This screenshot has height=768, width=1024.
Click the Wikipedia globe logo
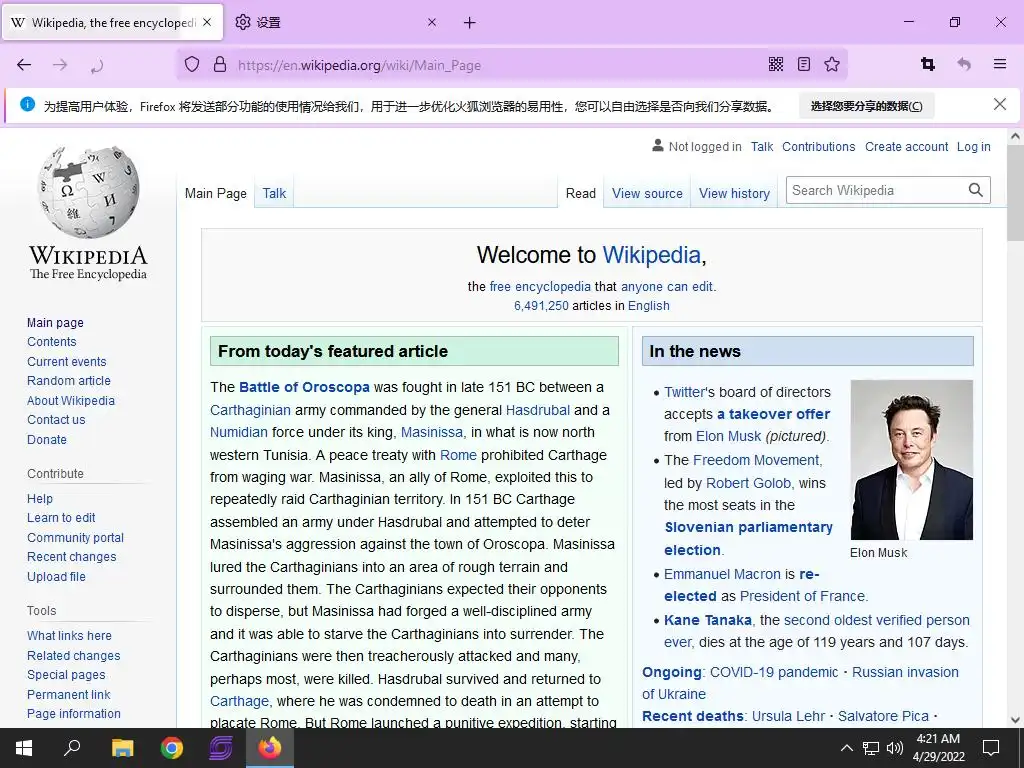tap(88, 191)
